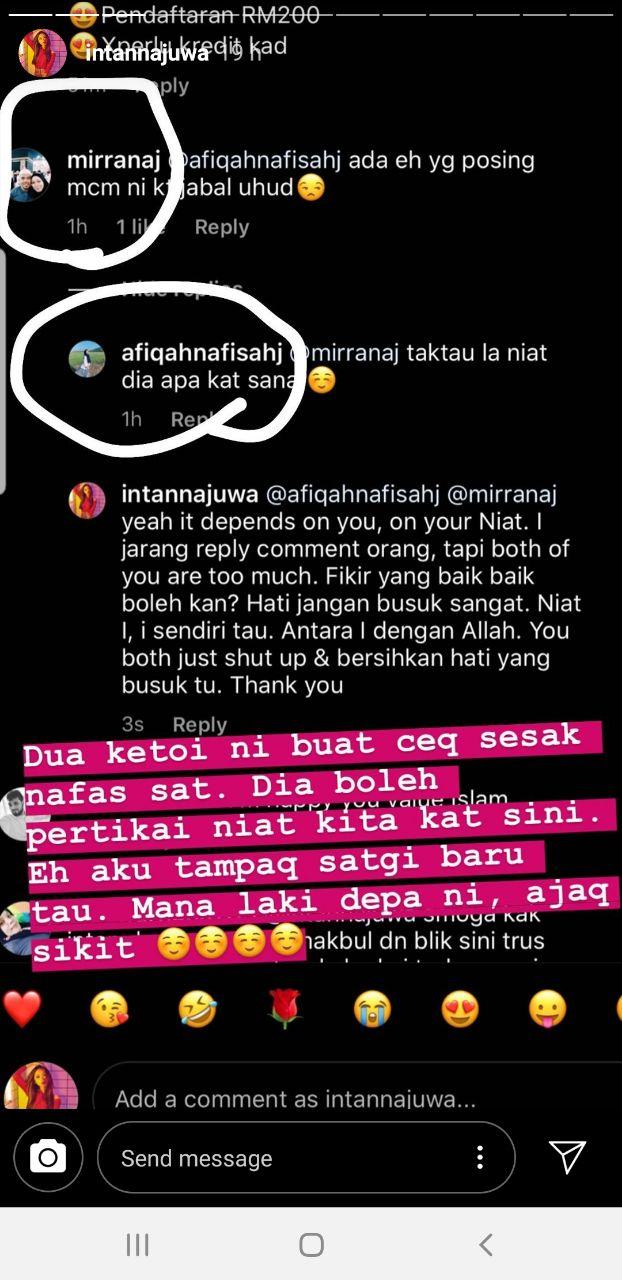The height and width of the screenshot is (1280, 622).
Task: React with the tongue-out emoji
Action: [x=547, y=1010]
